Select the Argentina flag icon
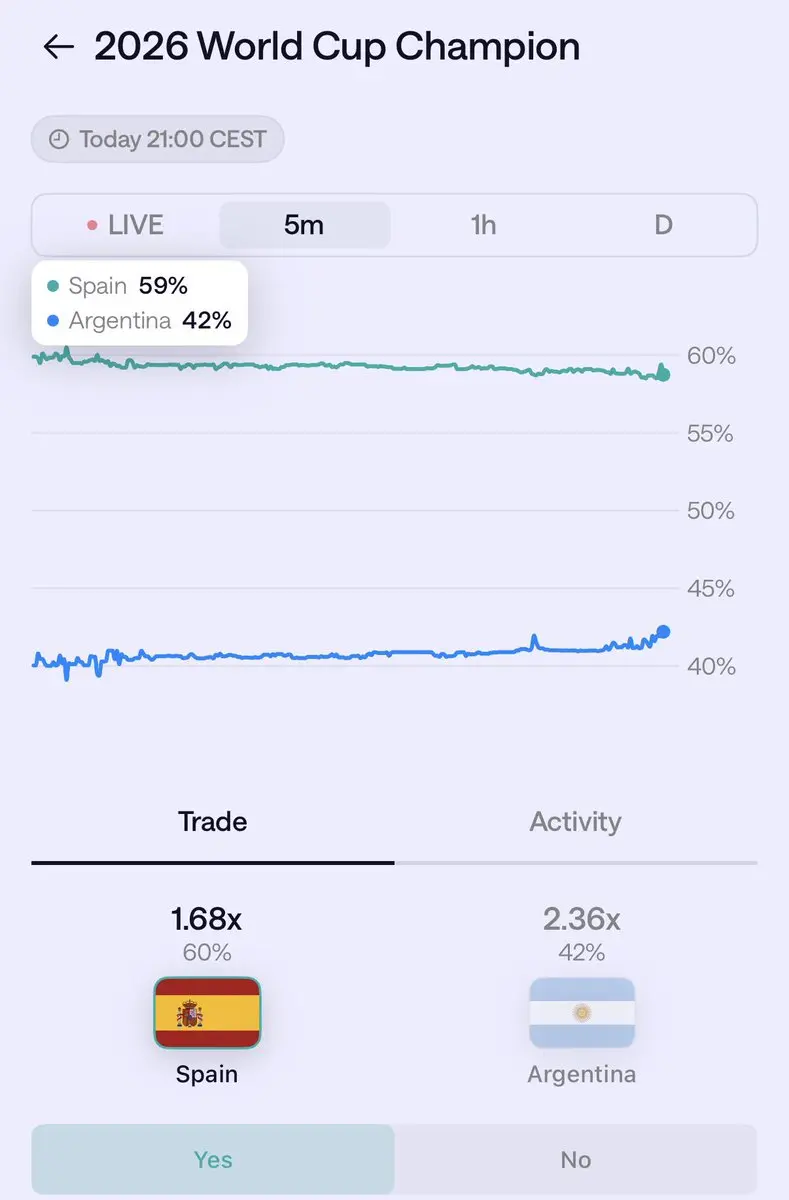This screenshot has height=1200, width=789. pos(582,1012)
